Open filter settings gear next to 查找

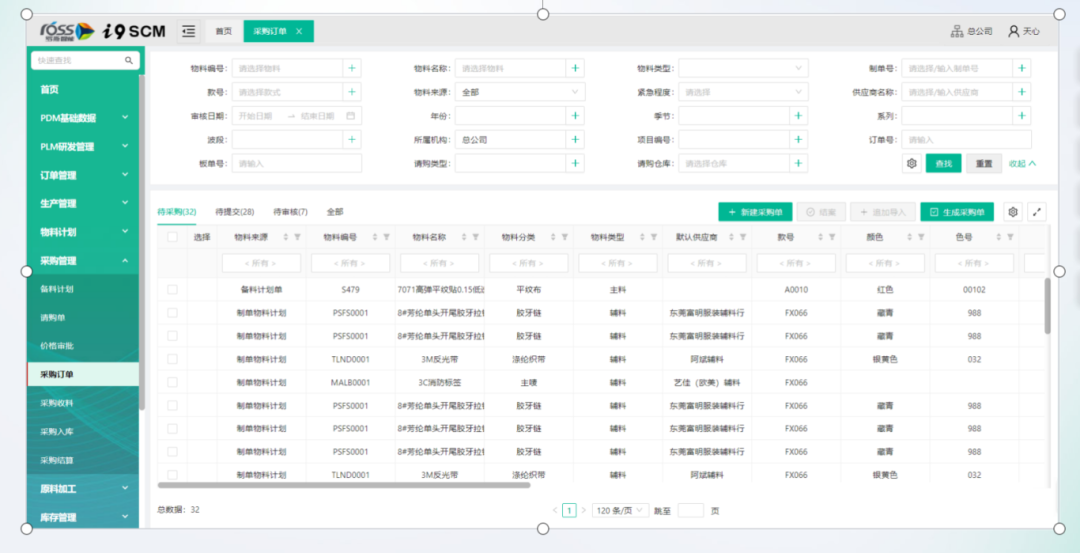pos(912,163)
